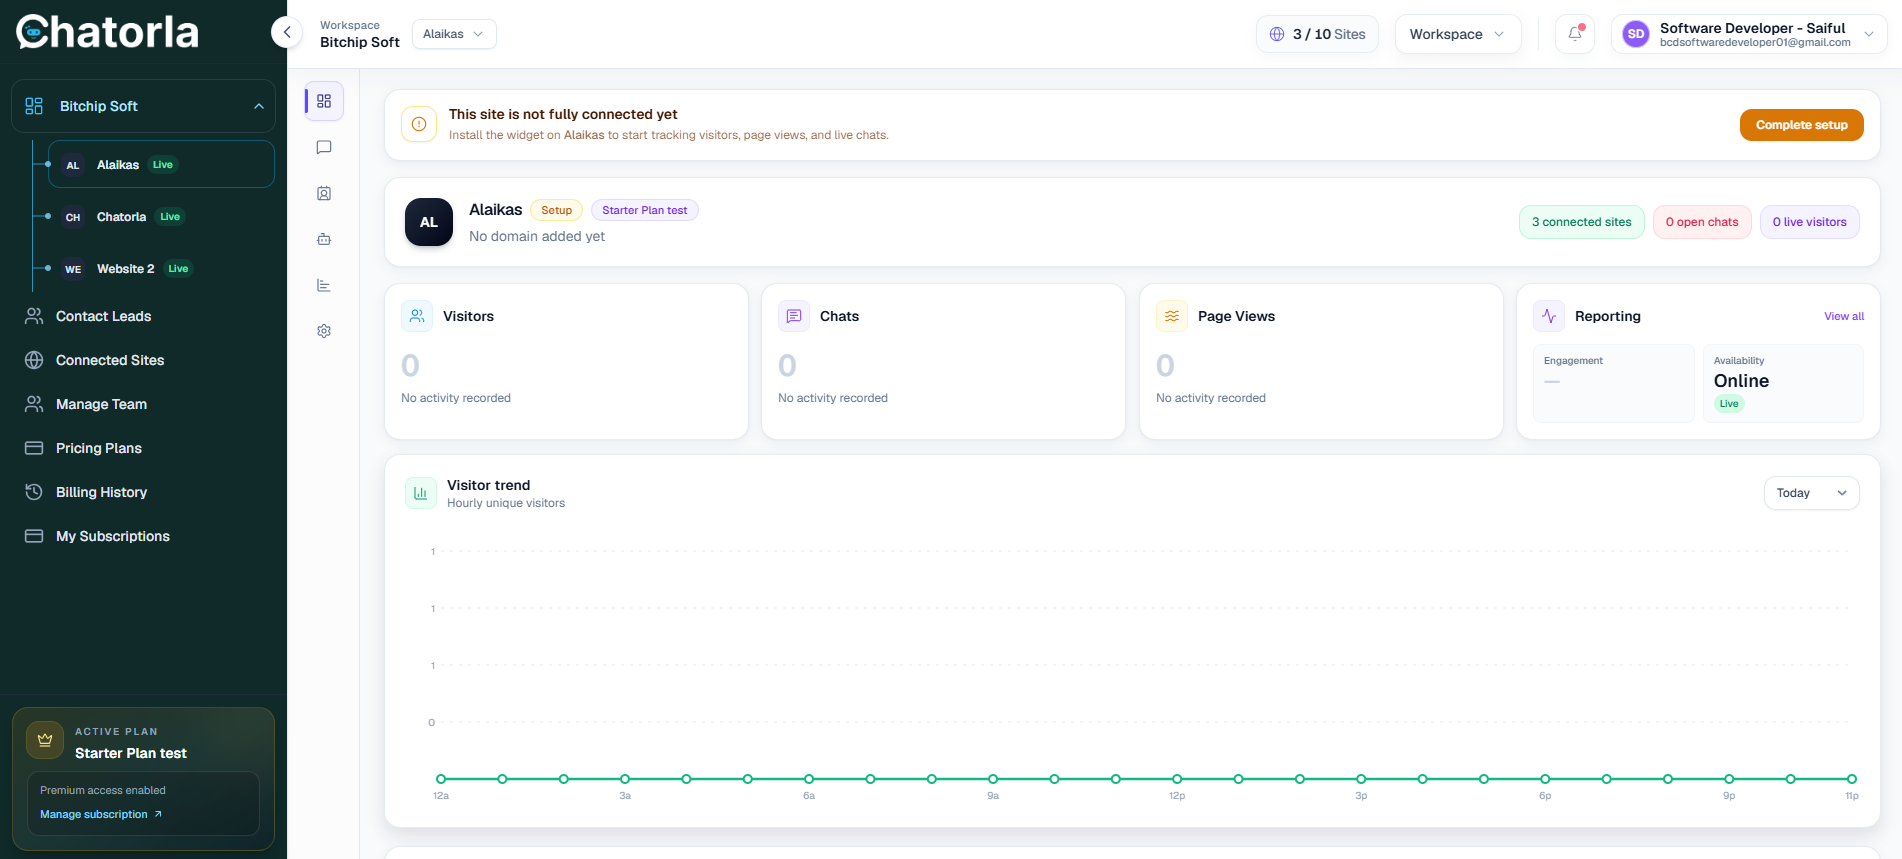Click the 'Hourly unique visitors' subtitle
The image size is (1902, 859).
pos(506,503)
